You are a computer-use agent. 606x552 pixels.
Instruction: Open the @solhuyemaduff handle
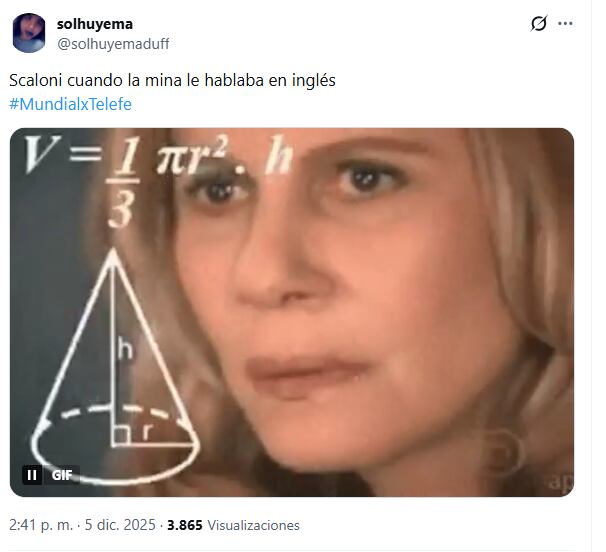tap(113, 44)
